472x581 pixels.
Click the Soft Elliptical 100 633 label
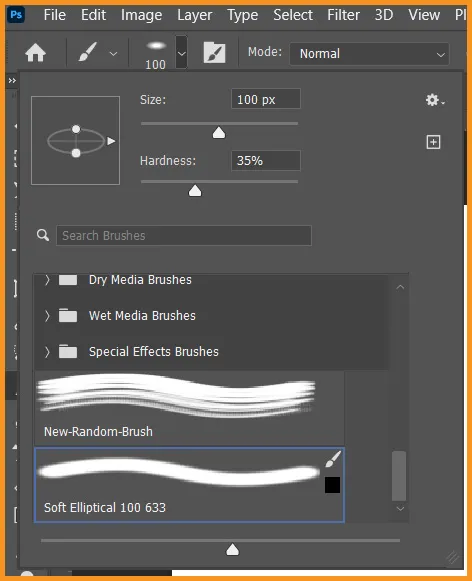tap(105, 508)
